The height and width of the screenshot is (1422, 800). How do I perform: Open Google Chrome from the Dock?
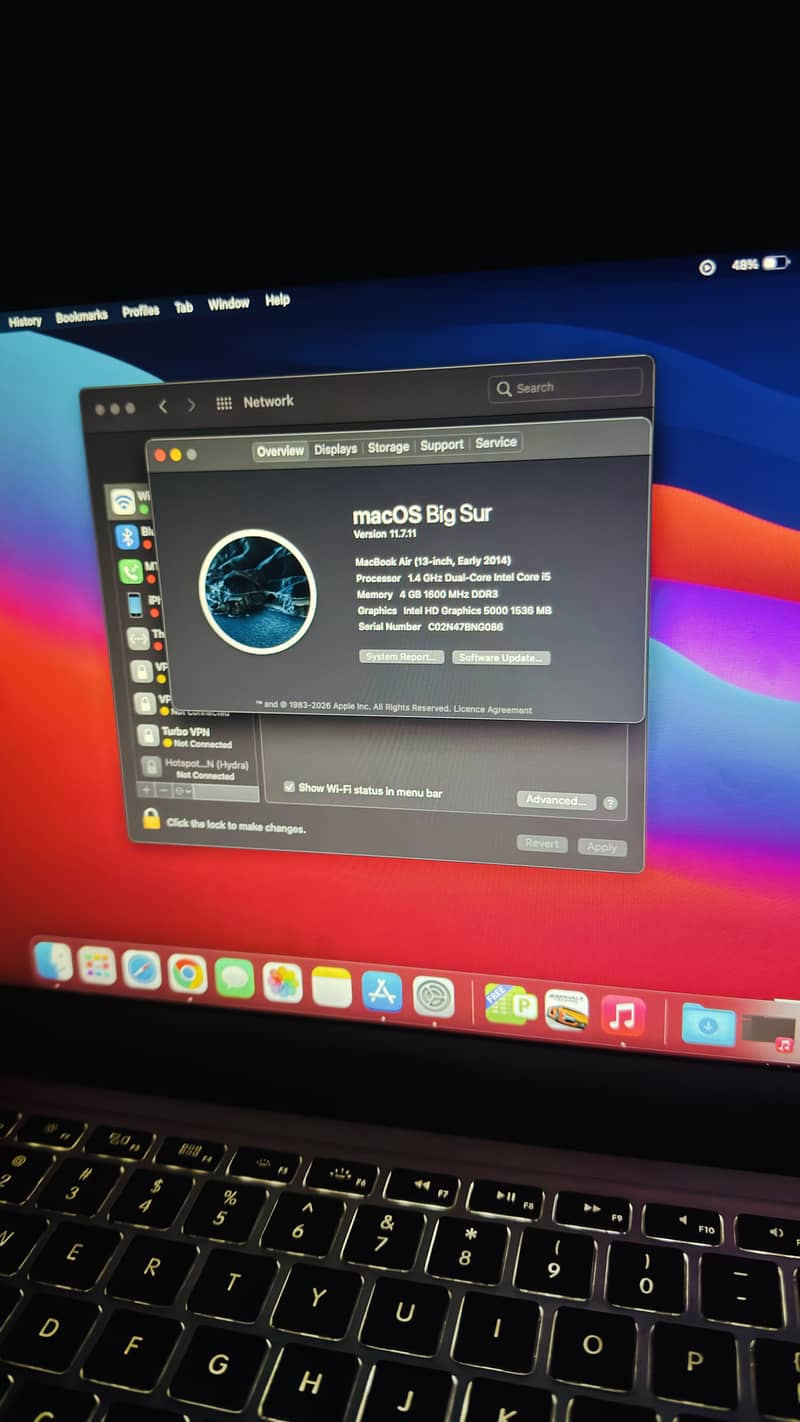point(187,973)
